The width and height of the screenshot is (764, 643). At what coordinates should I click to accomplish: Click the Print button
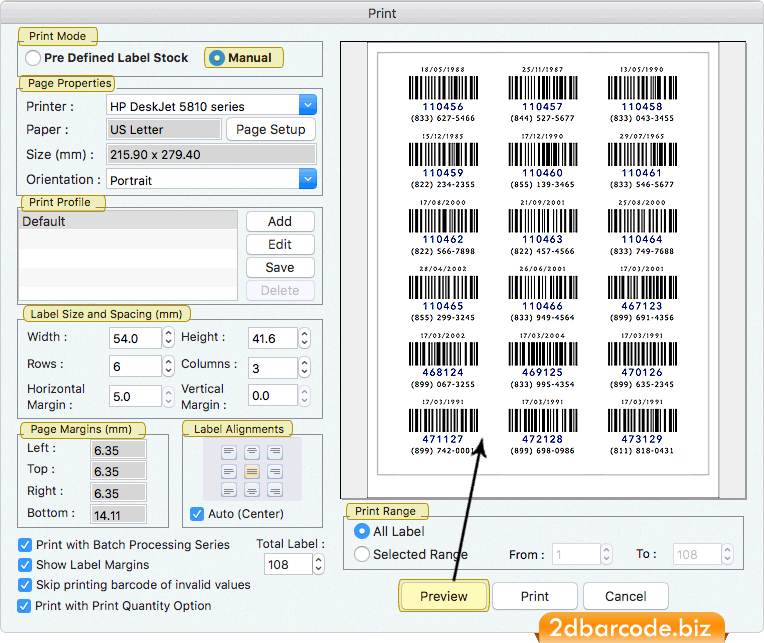[535, 596]
